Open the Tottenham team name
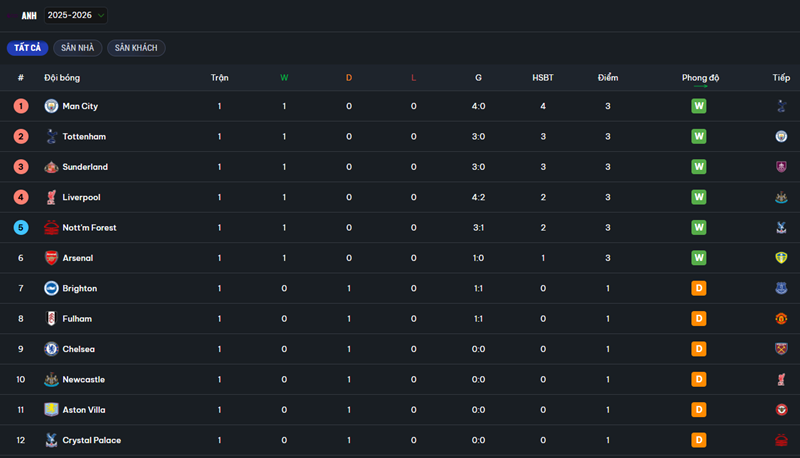Screen dimensions: 800x458 coord(84,137)
